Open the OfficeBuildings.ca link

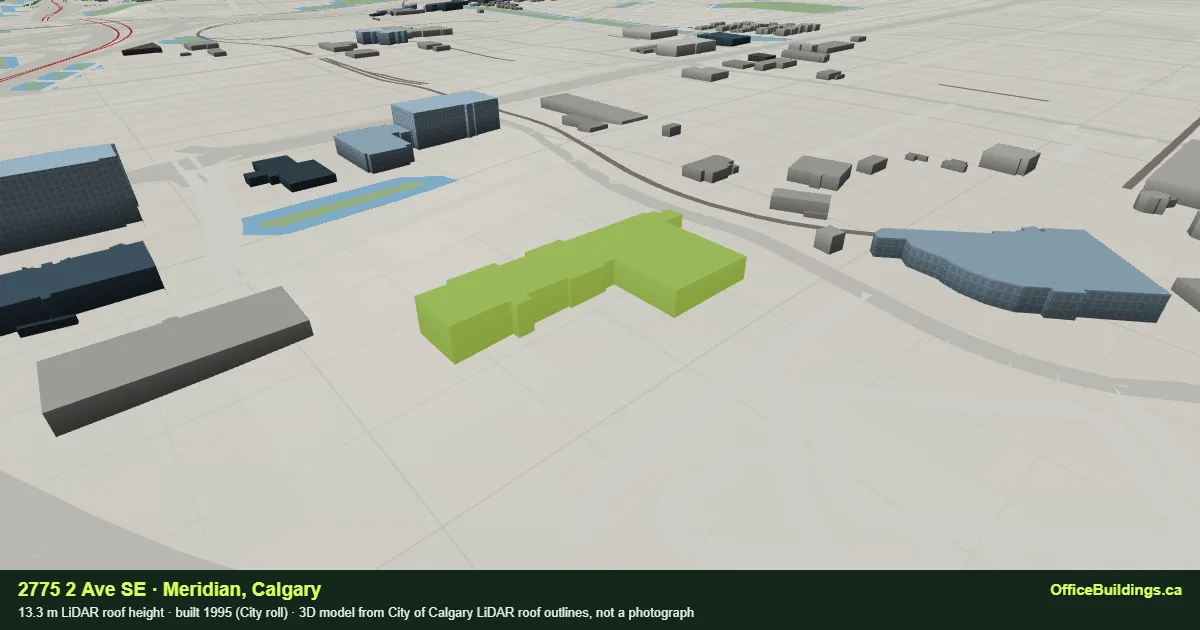[x=1116, y=590]
